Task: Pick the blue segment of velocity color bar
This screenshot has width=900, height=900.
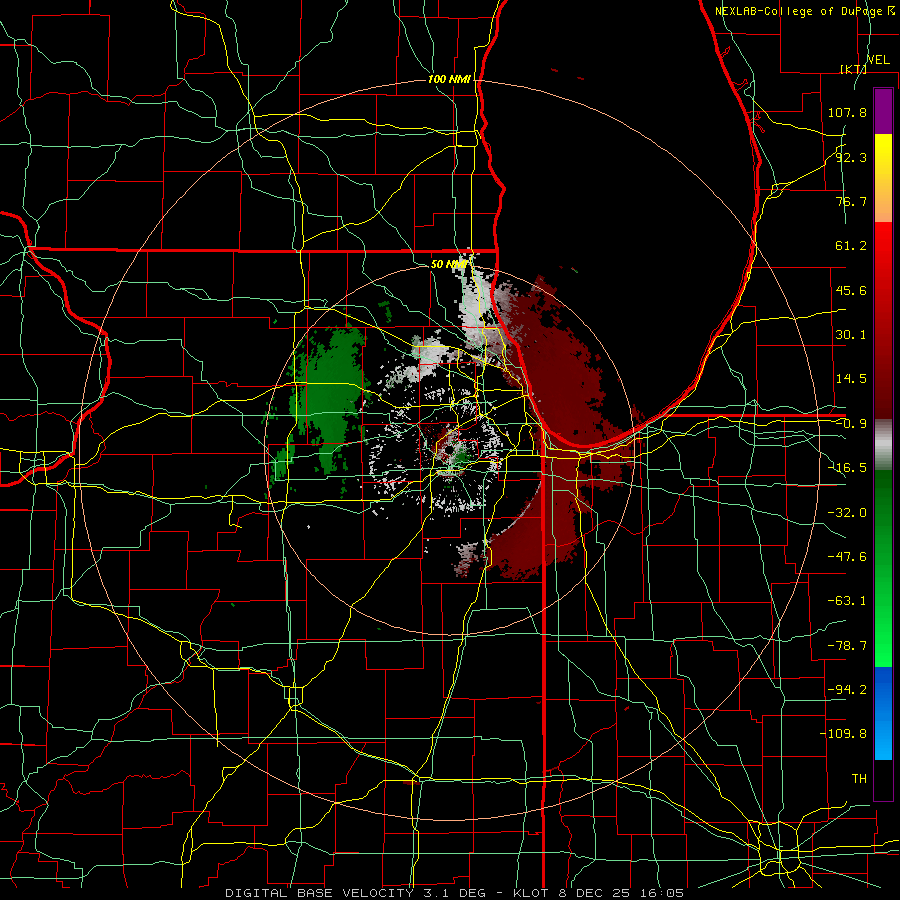Action: pyautogui.click(x=883, y=713)
